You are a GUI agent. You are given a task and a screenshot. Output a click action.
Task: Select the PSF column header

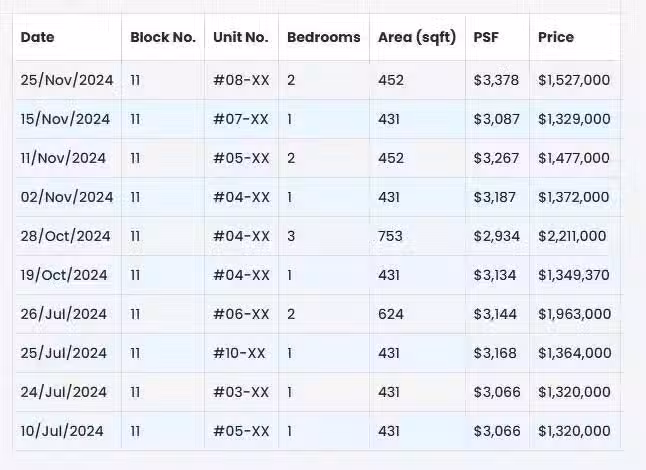486,37
